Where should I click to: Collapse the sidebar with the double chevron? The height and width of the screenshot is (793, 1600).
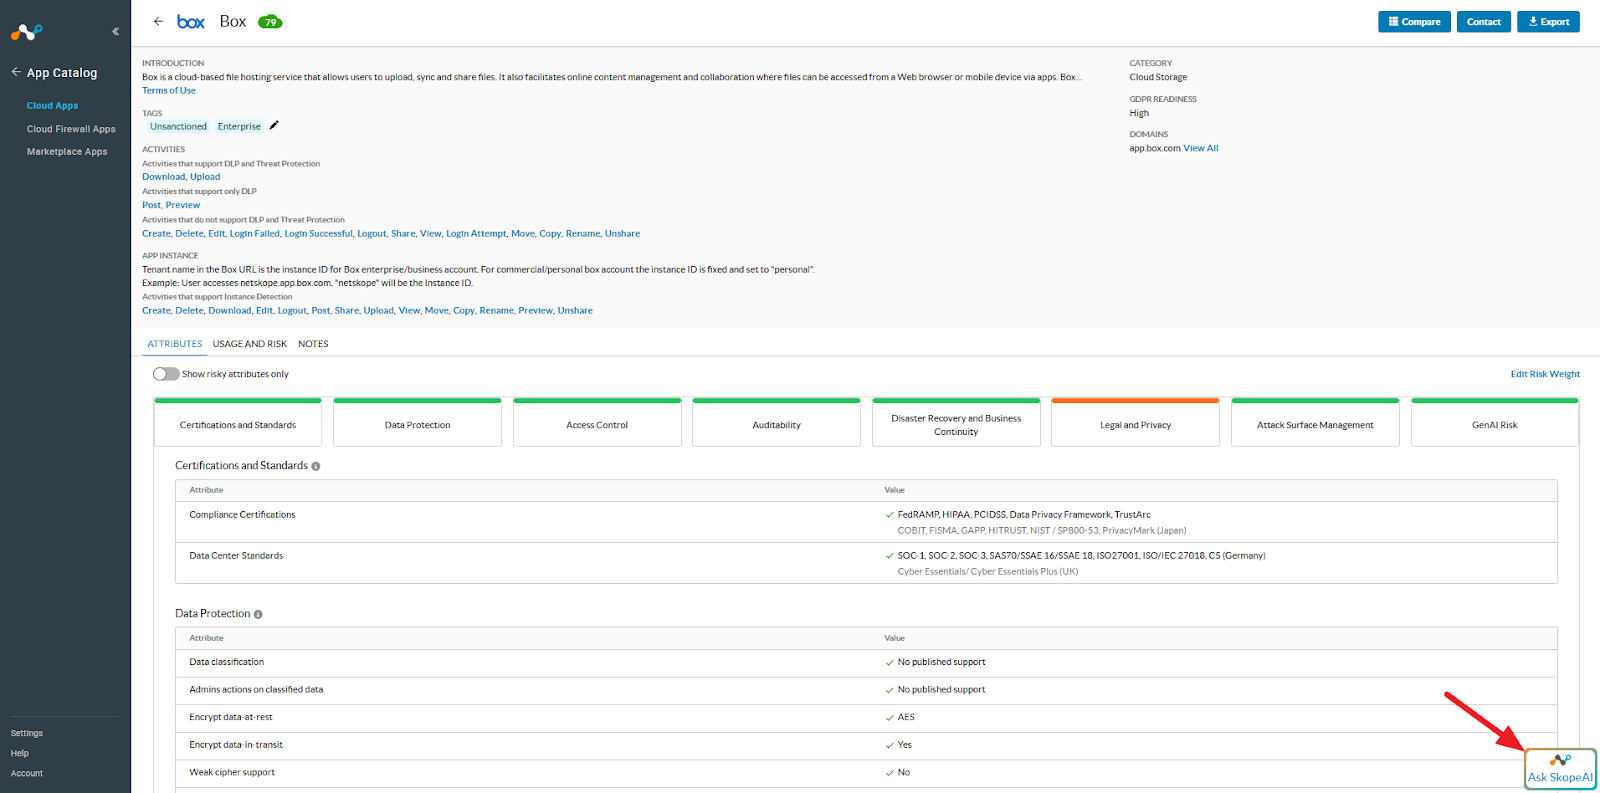pyautogui.click(x=115, y=32)
